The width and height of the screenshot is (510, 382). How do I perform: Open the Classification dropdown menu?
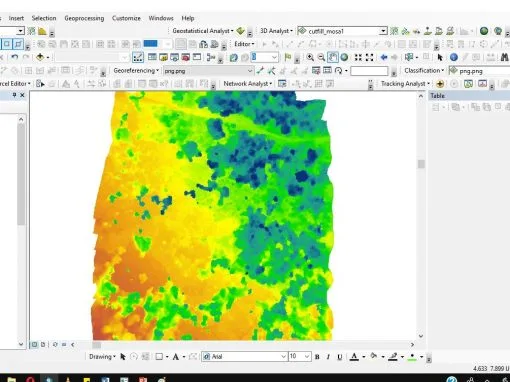[x=424, y=71]
